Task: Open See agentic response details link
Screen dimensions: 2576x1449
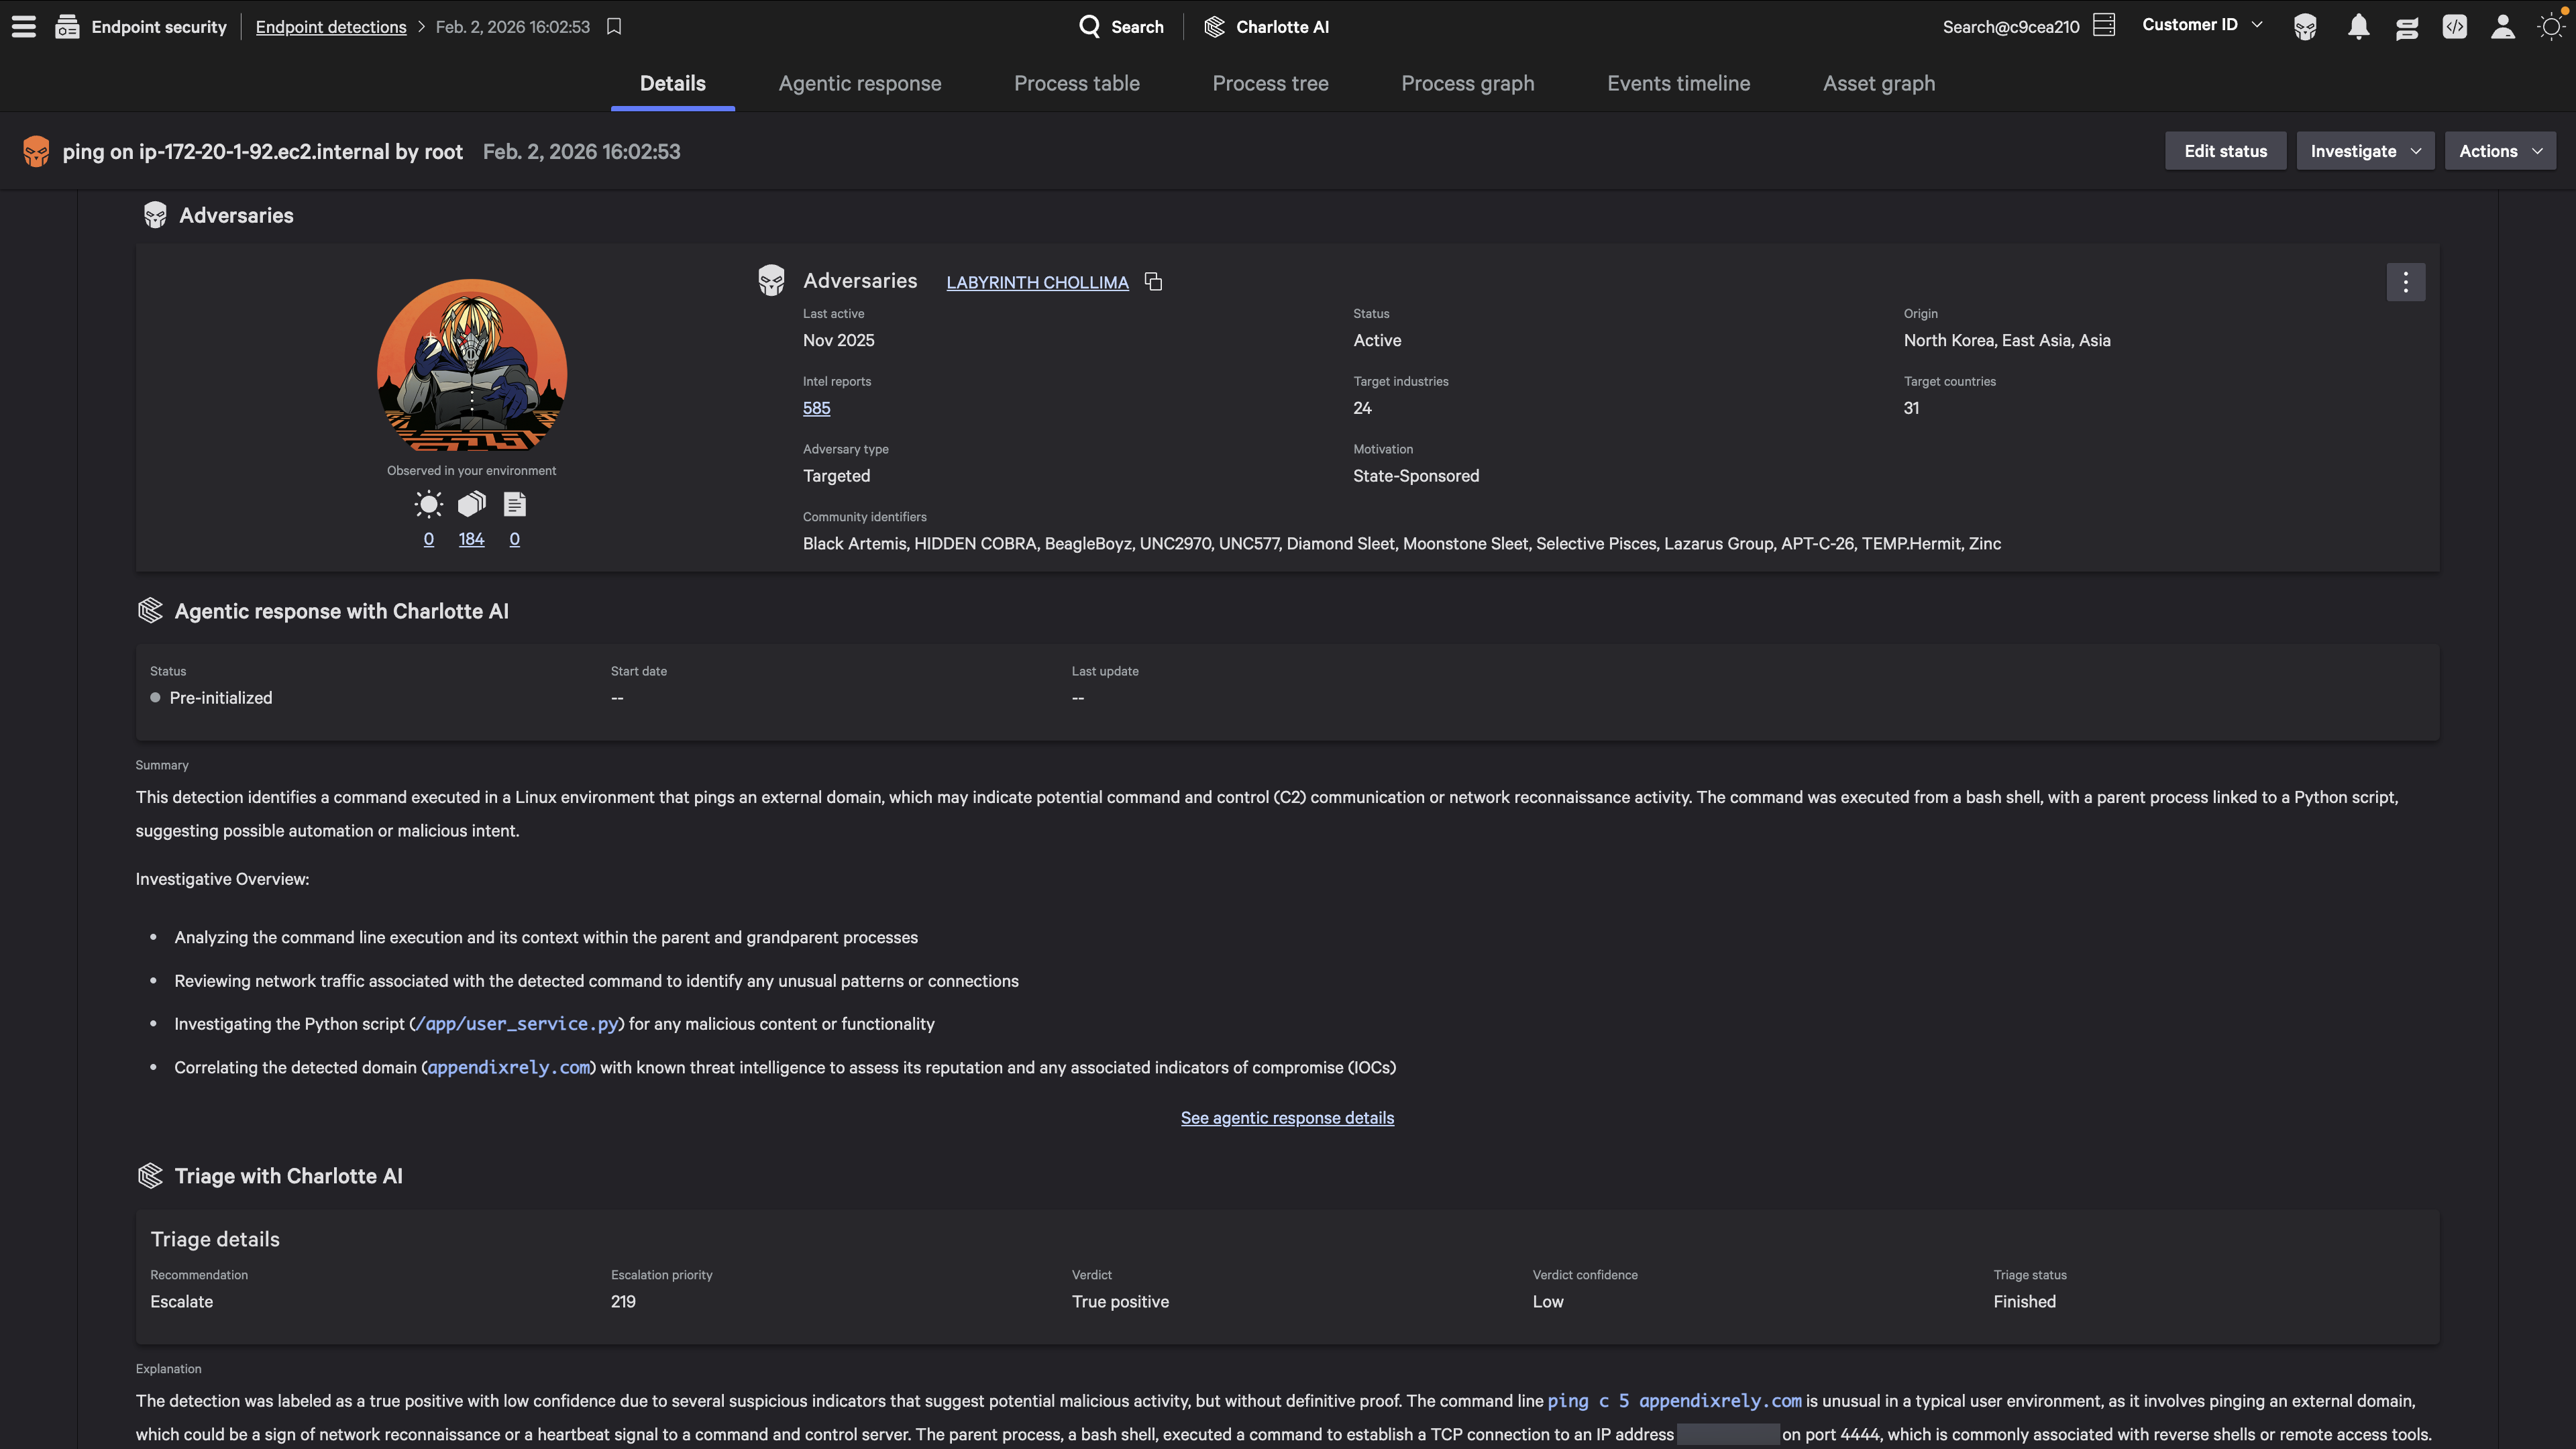Action: tap(1287, 1118)
